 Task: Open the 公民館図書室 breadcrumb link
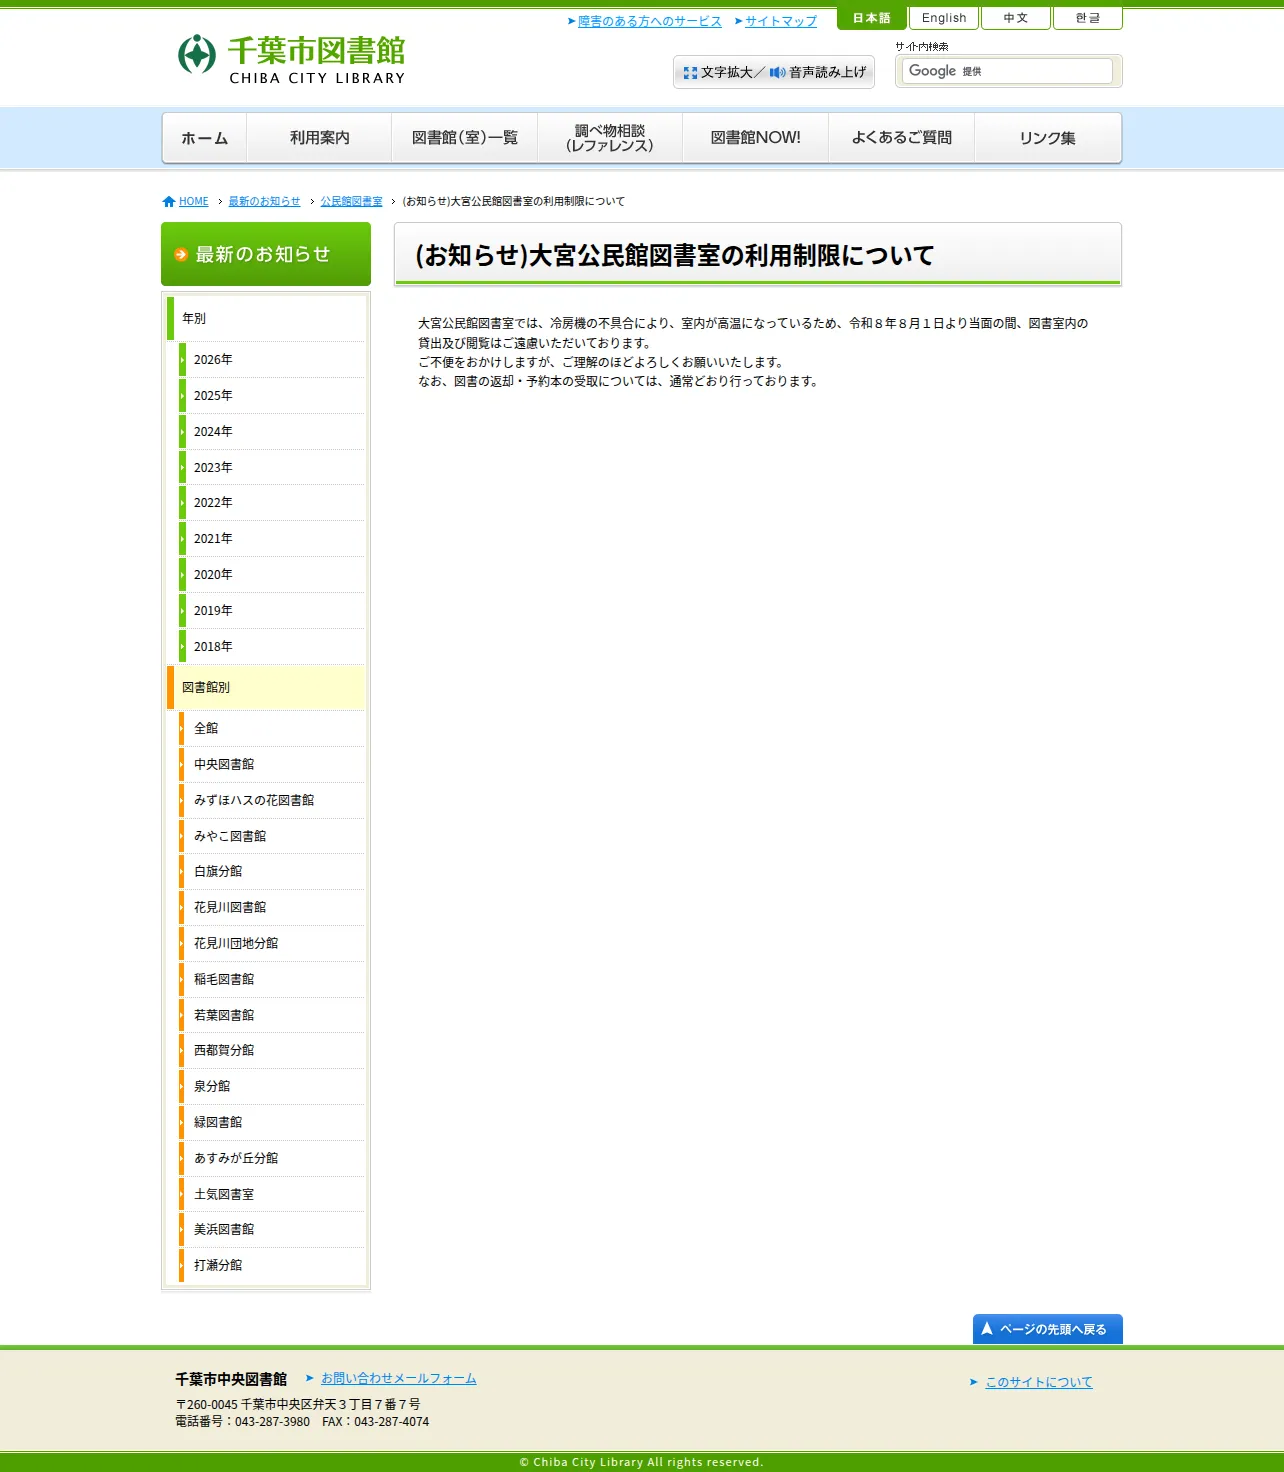point(351,201)
